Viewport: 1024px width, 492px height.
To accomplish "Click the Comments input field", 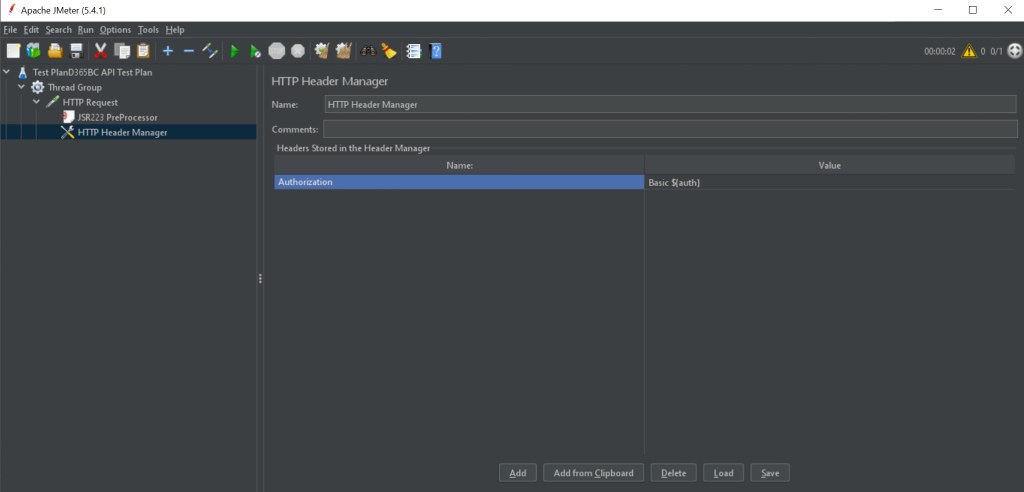I will 669,129.
